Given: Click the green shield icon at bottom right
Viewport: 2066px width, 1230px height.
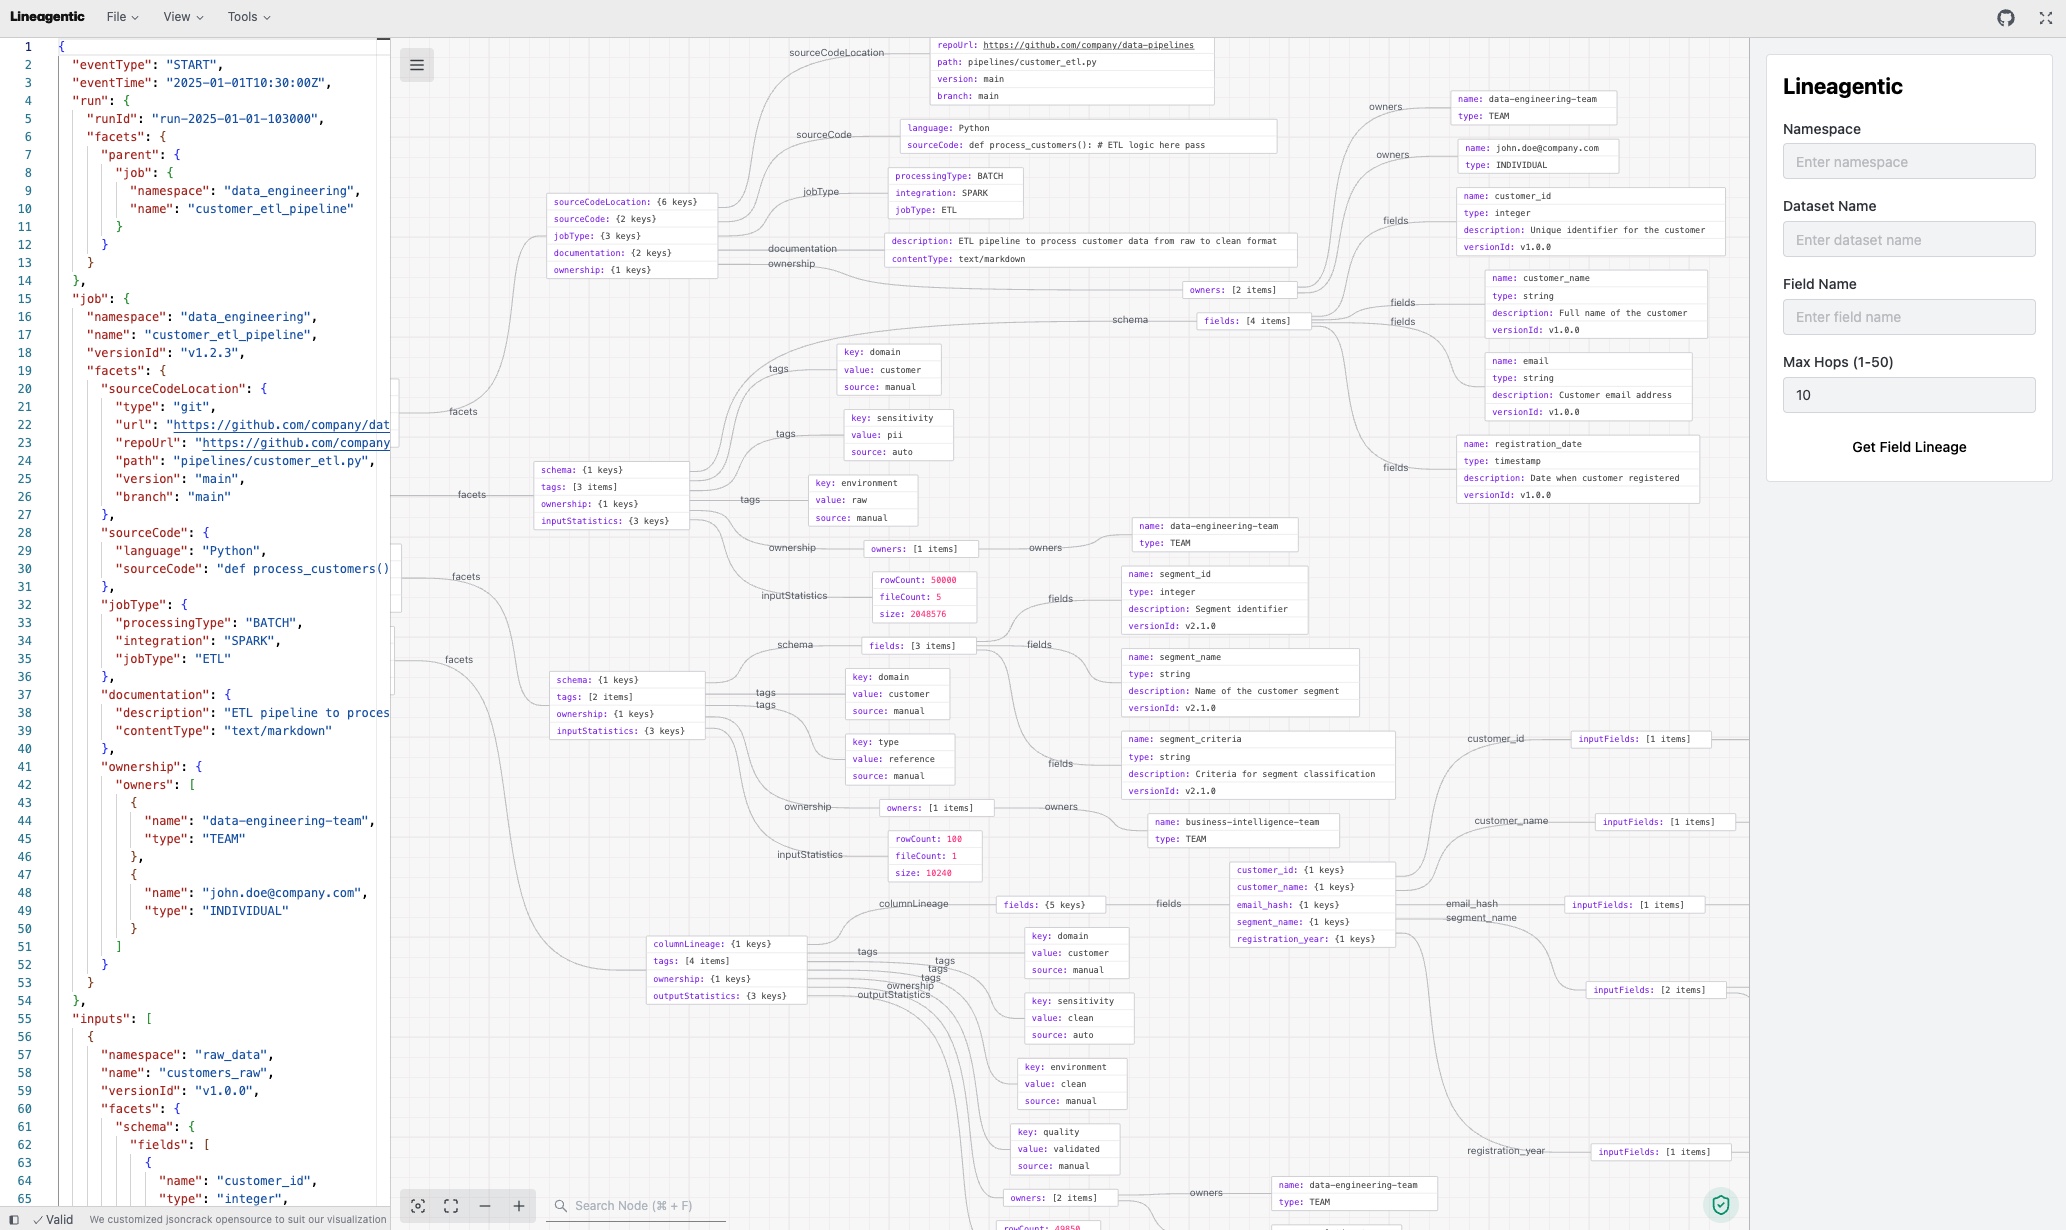Looking at the screenshot, I should pos(1722,1204).
